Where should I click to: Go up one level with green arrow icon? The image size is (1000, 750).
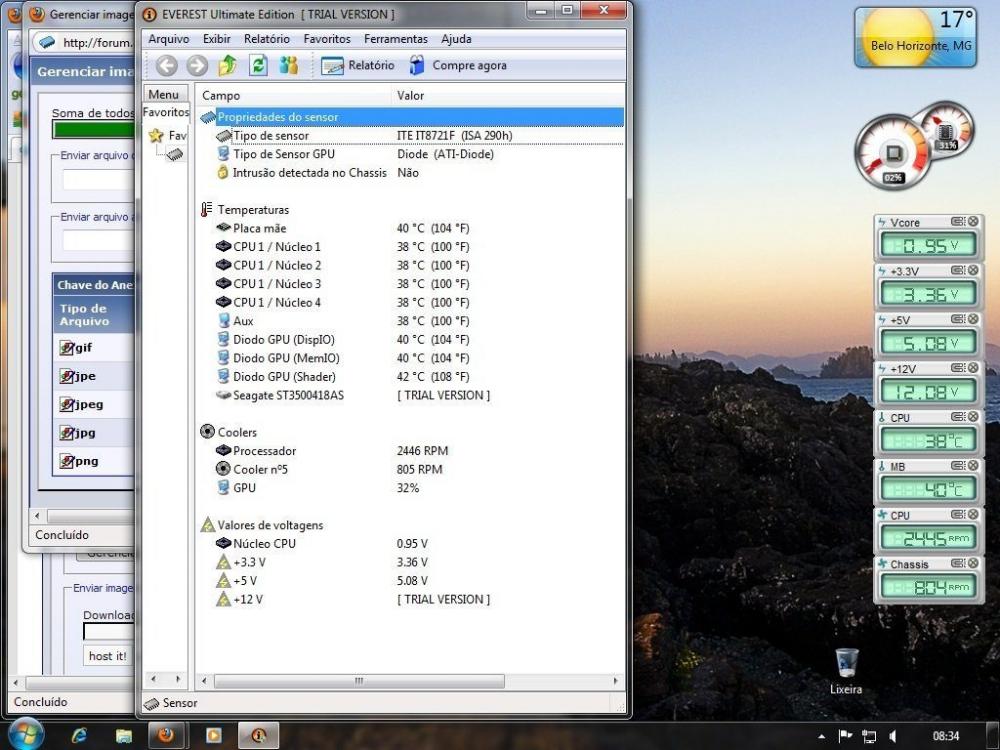click(228, 66)
